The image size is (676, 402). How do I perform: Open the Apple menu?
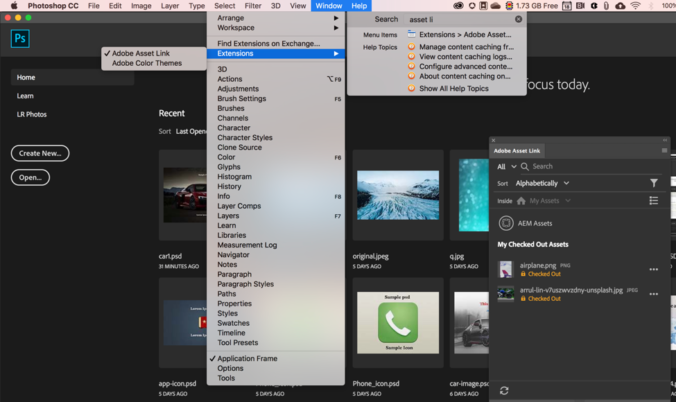14,6
